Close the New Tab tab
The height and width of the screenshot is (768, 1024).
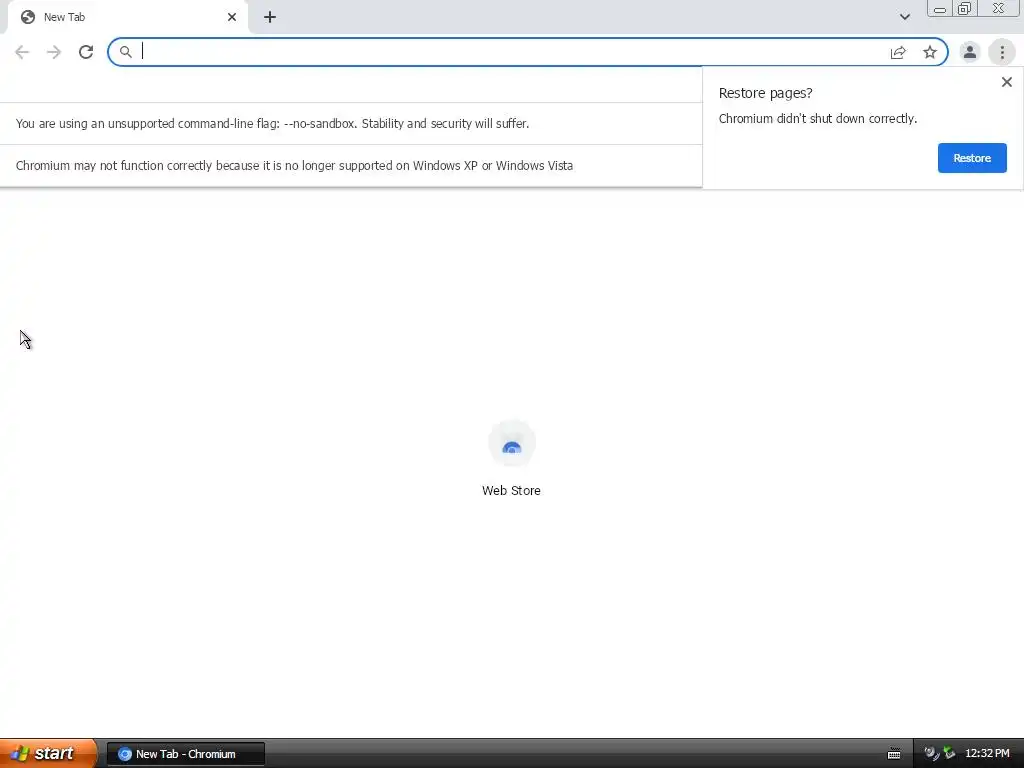click(x=232, y=17)
